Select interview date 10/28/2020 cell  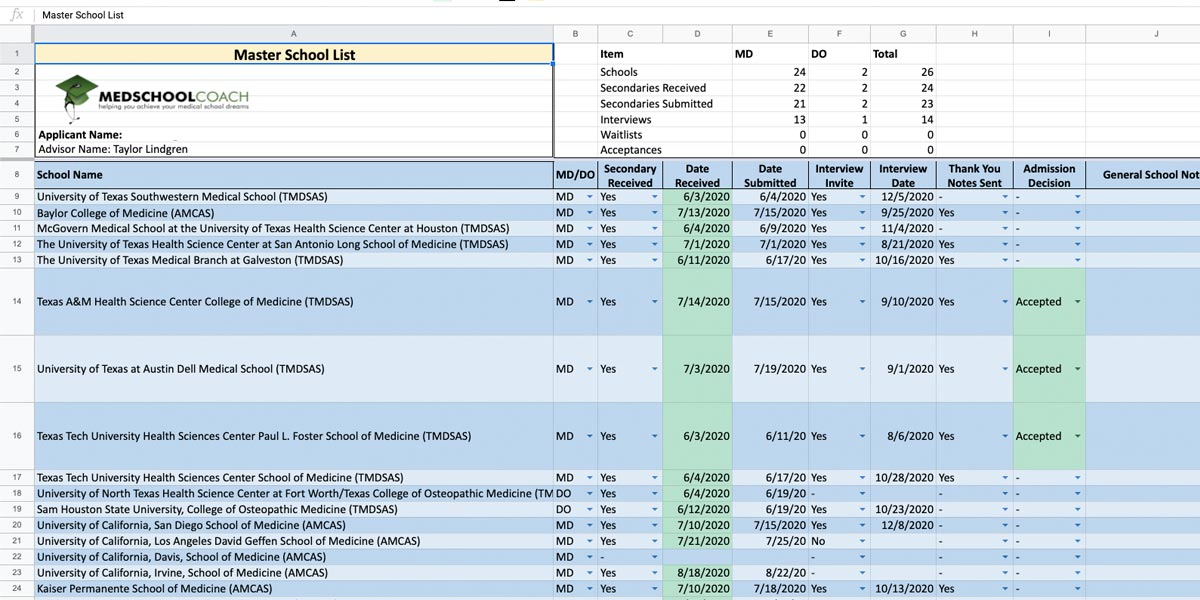903,478
